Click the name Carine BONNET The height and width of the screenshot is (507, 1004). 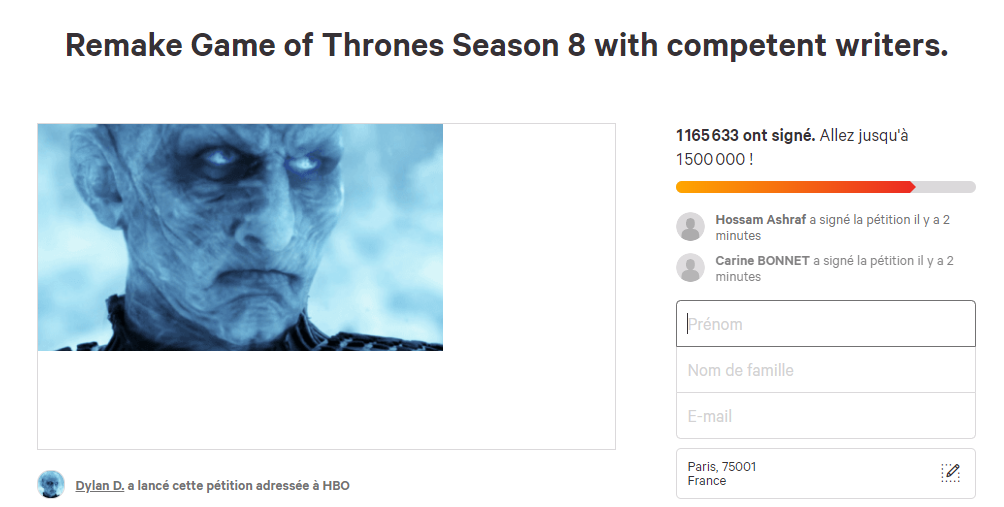point(763,261)
